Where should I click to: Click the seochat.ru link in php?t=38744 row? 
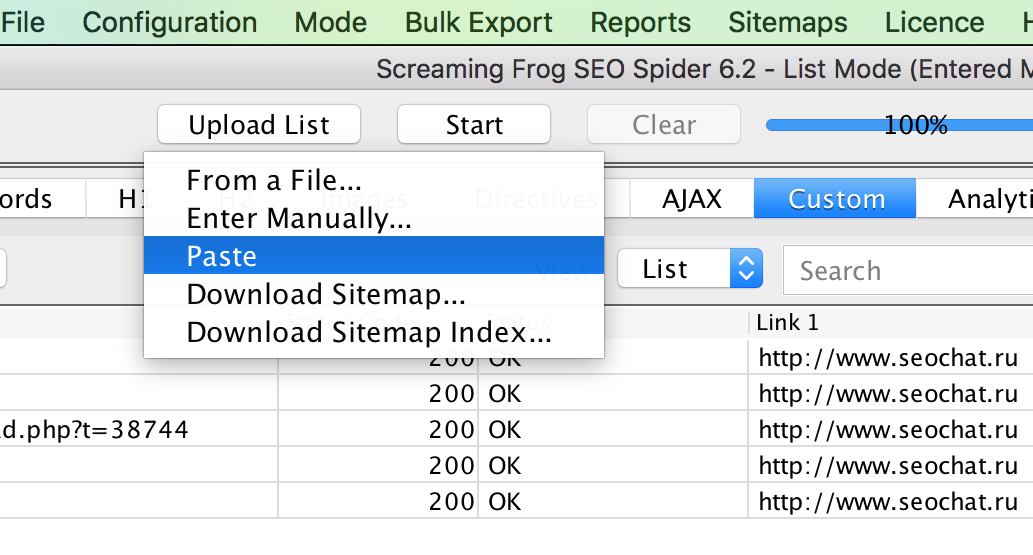(x=888, y=429)
